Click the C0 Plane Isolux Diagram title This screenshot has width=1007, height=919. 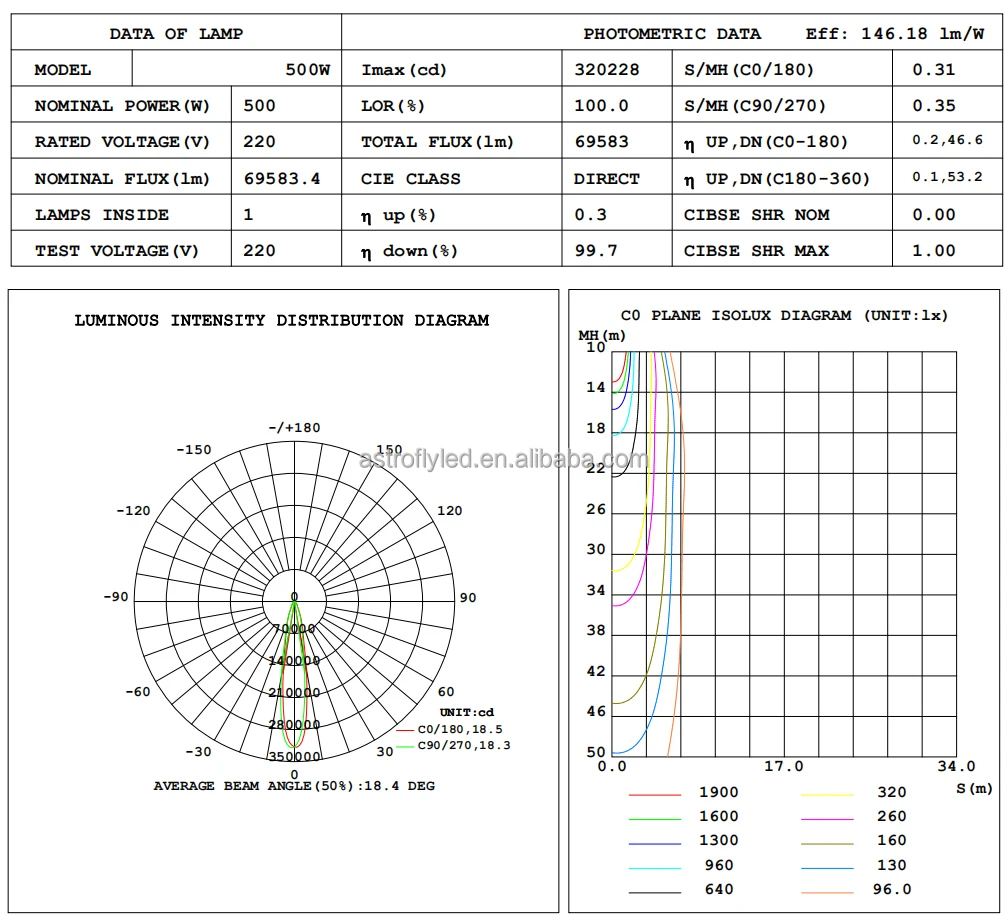coord(784,316)
